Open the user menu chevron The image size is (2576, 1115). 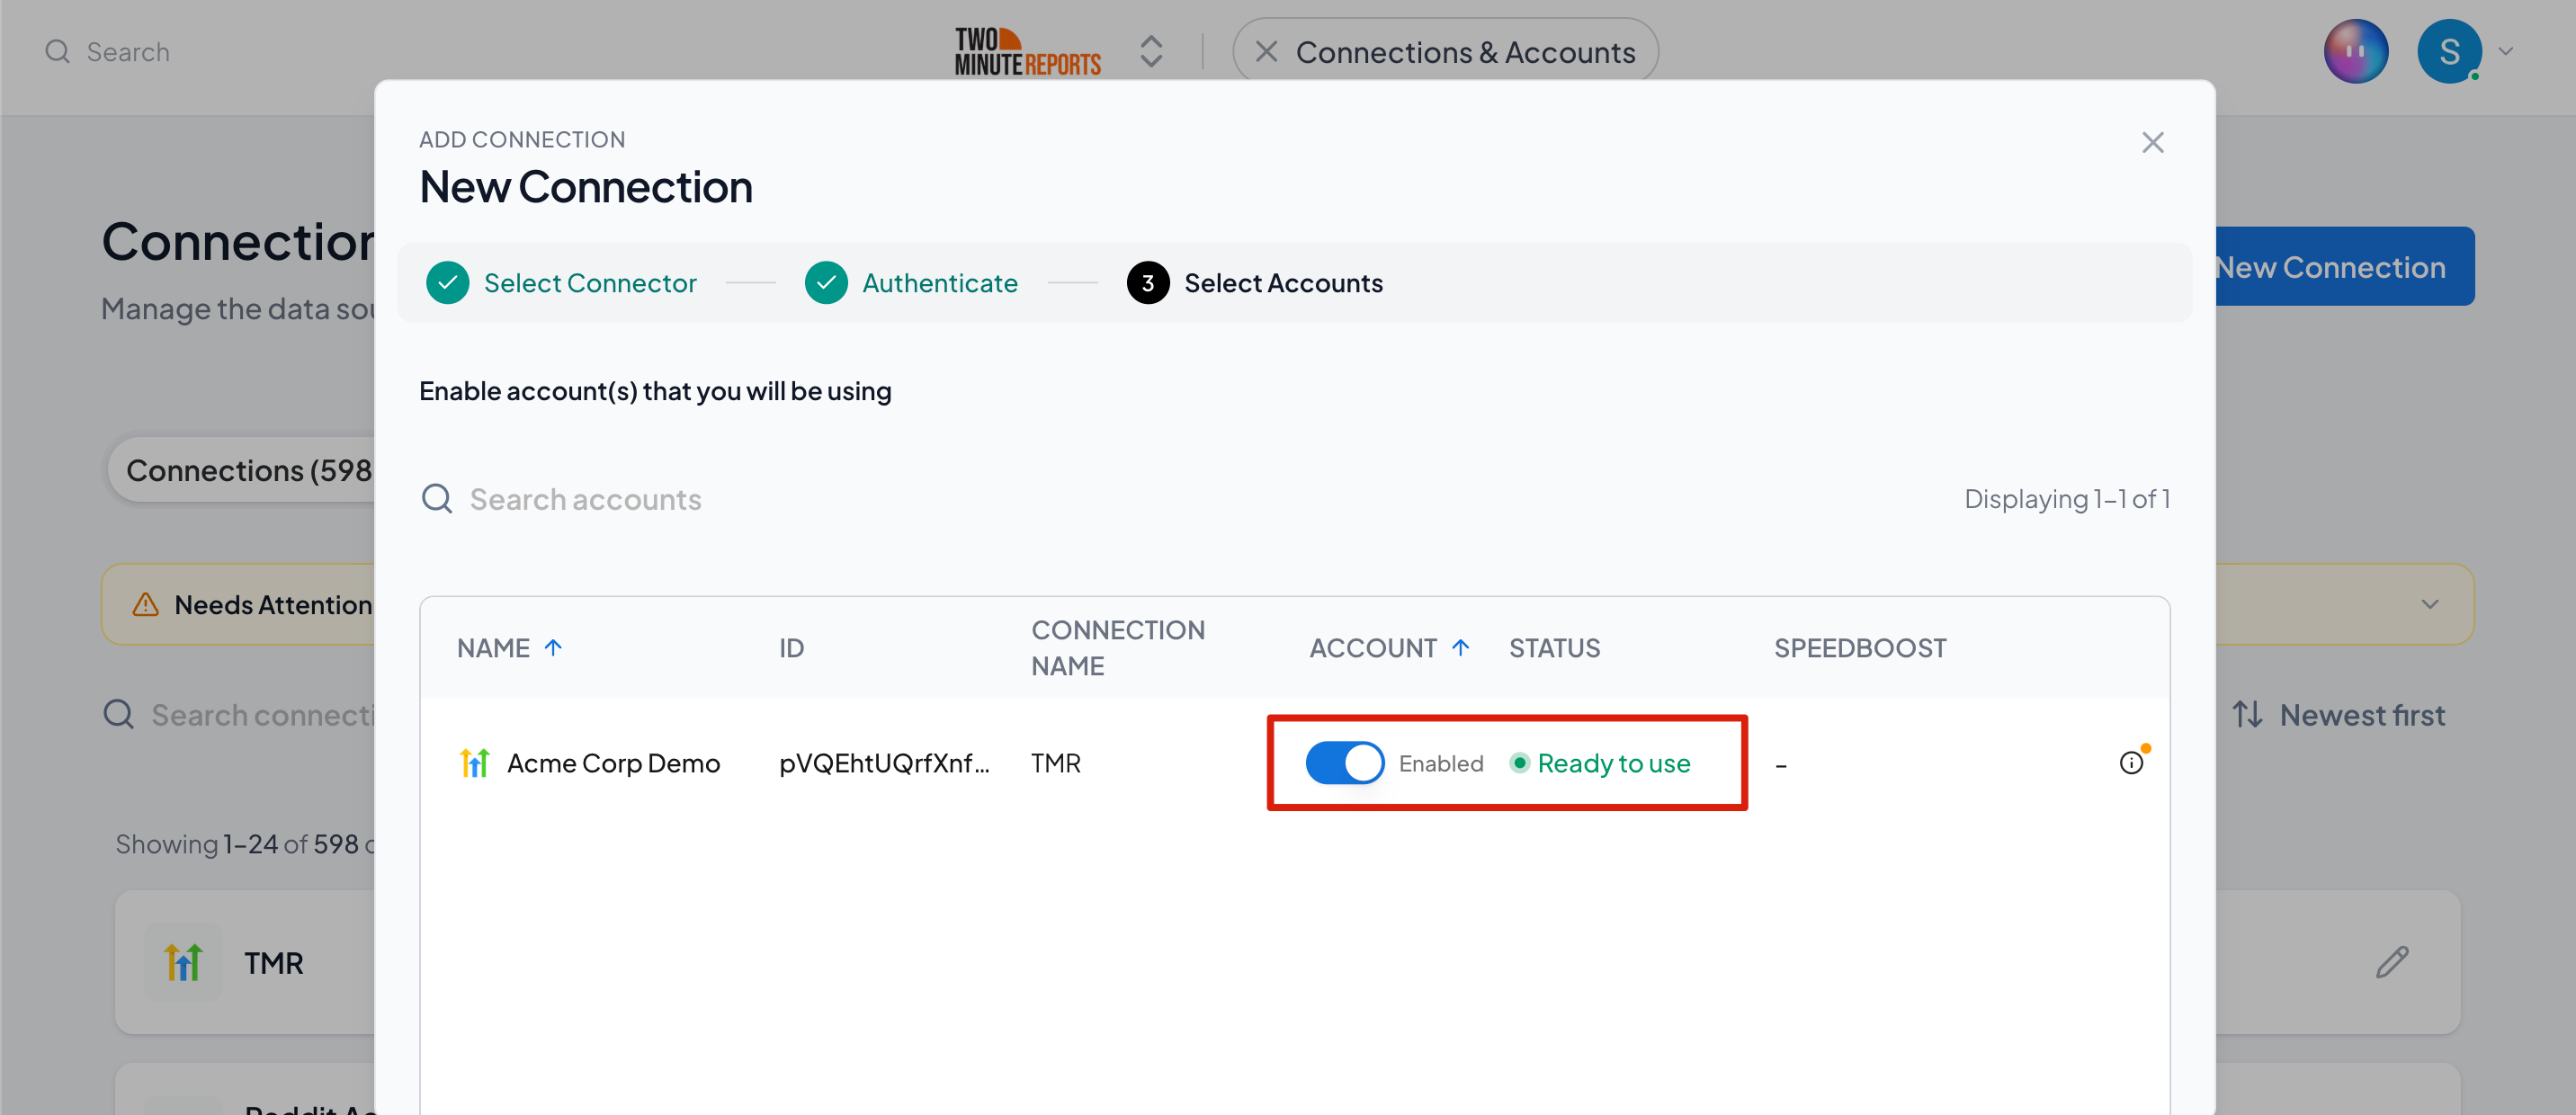[x=2505, y=52]
